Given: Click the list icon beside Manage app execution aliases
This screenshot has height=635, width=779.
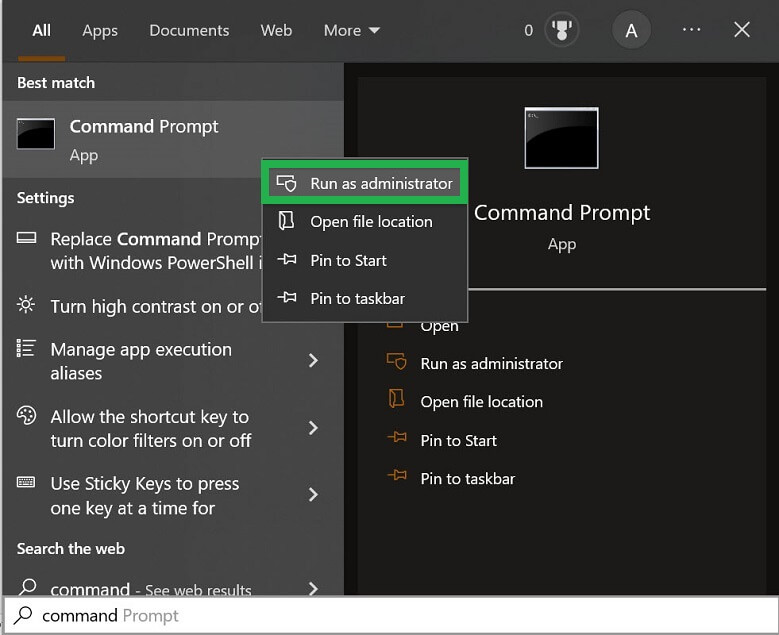Looking at the screenshot, I should pos(26,348).
